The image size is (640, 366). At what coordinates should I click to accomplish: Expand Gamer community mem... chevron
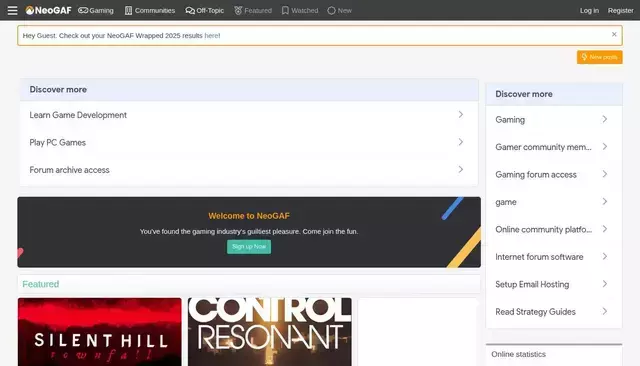(x=604, y=146)
